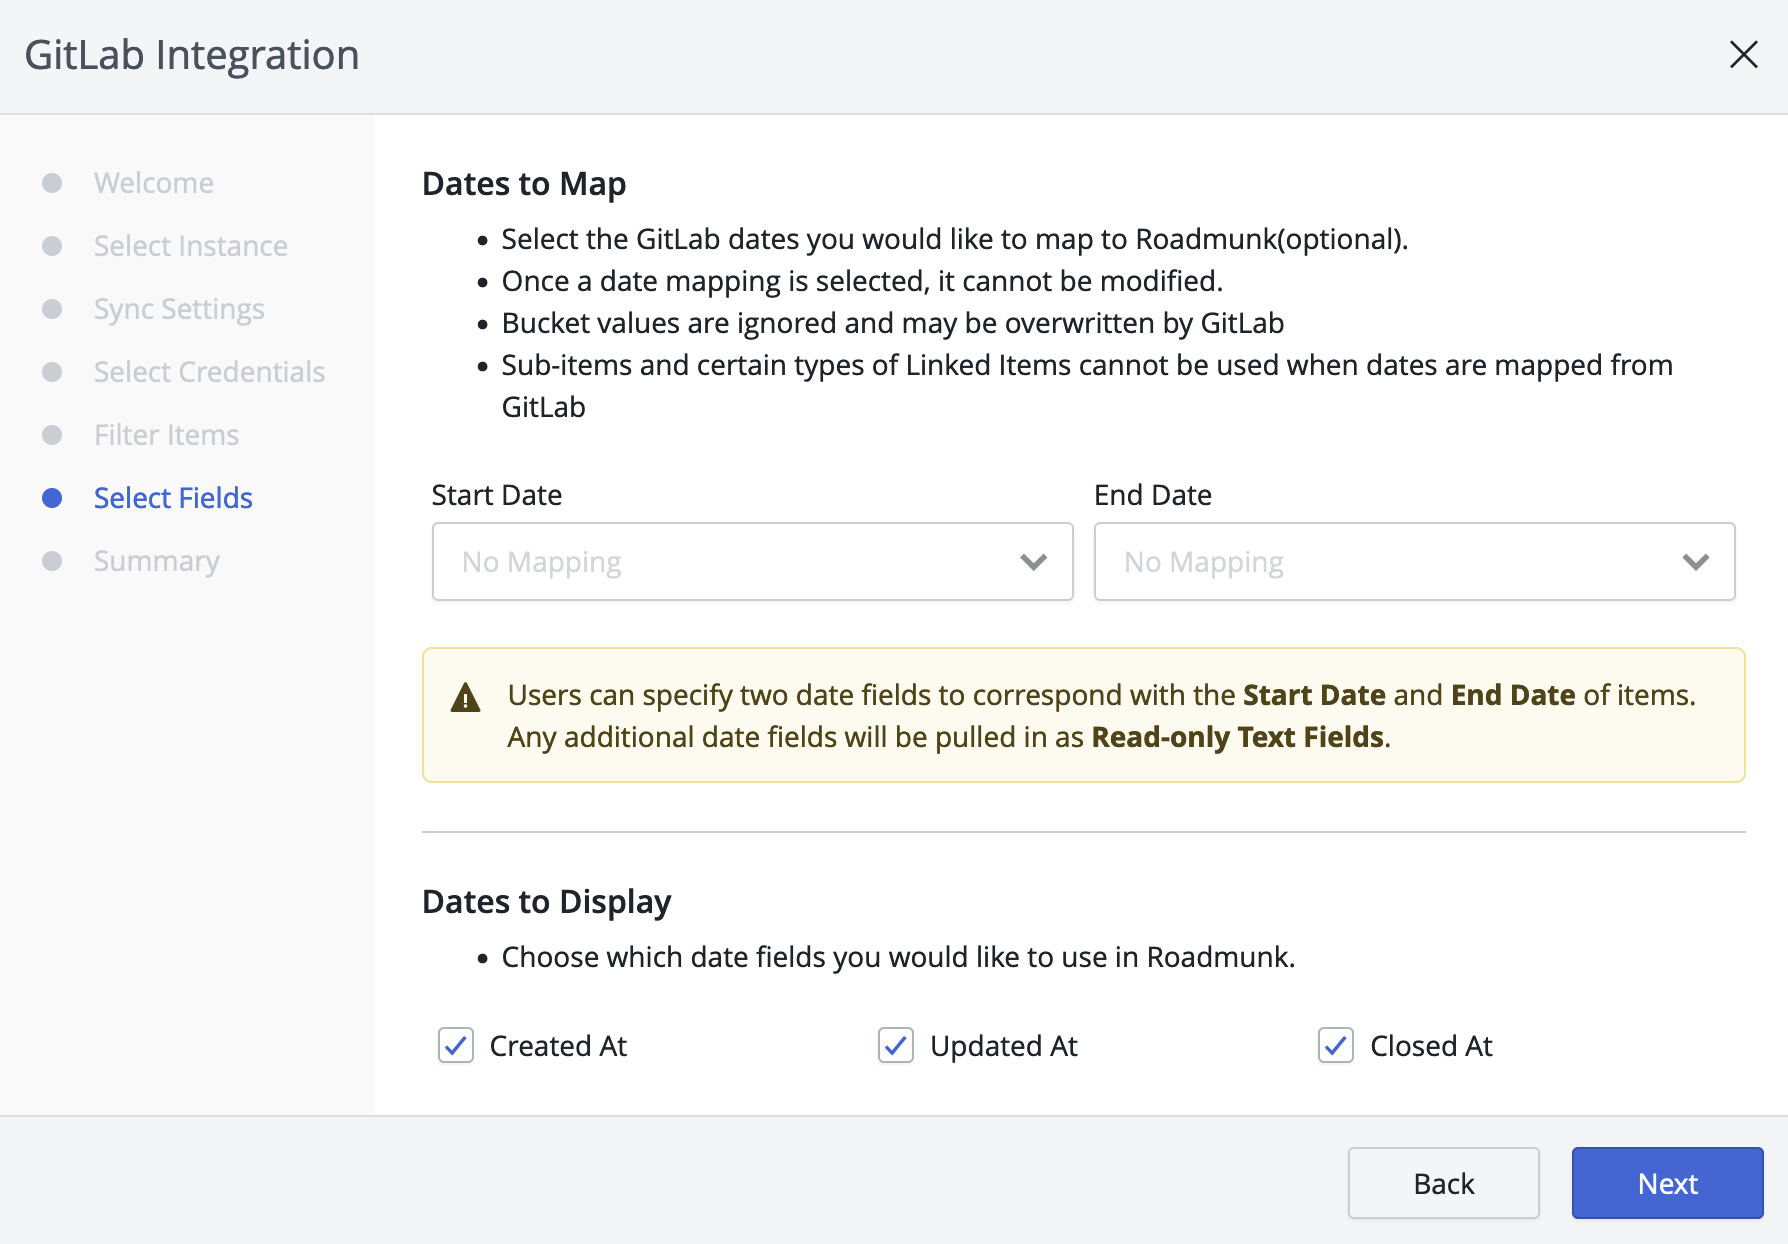Click the Select Credentials step dot

[52, 372]
